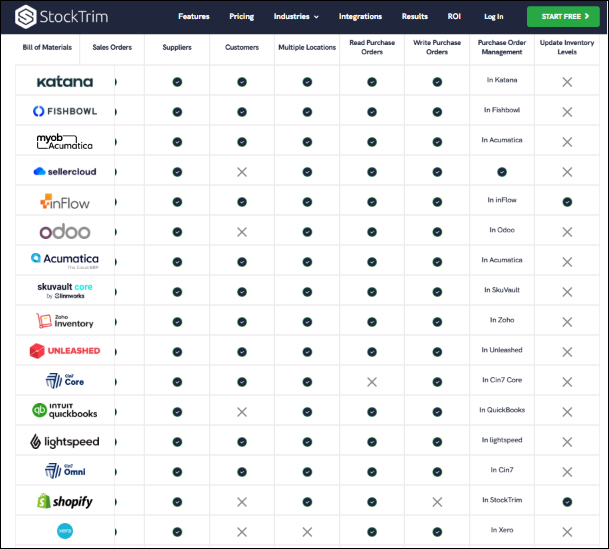Screen dimensions: 609x549
Task: Select the 'In Unleashed' cell text
Action: (502, 350)
